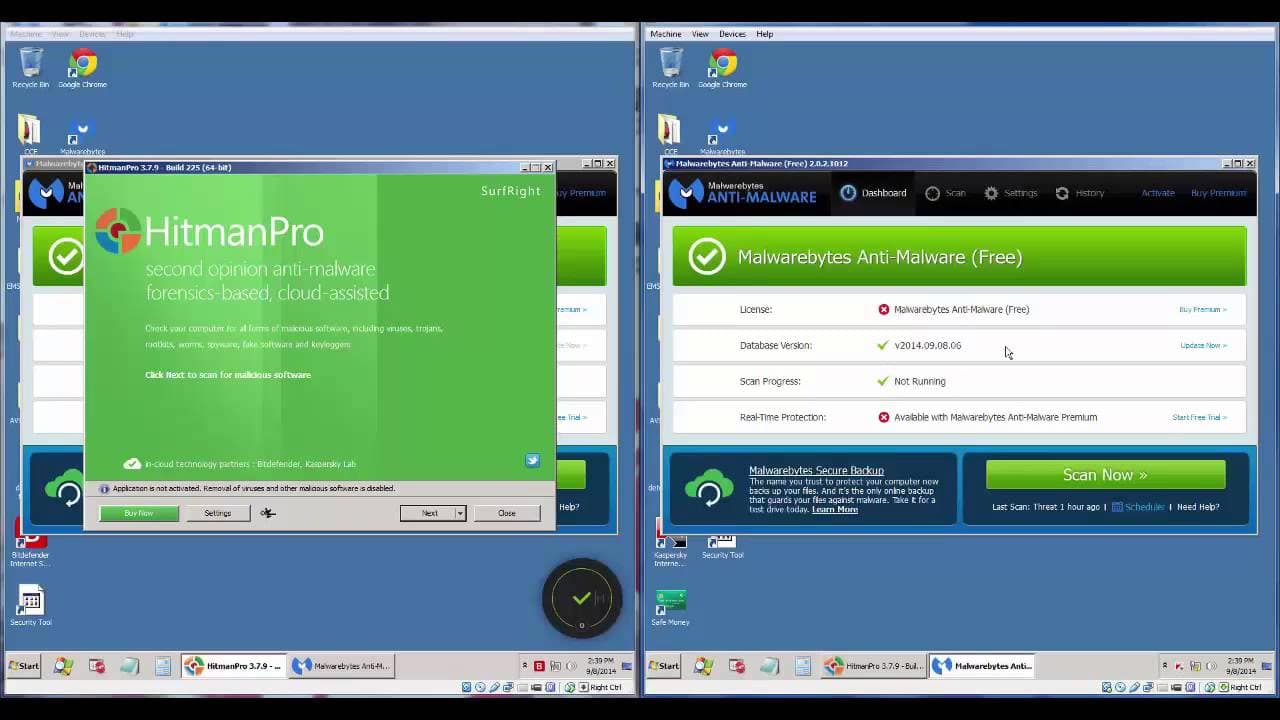Open Google Chrome on left VM desktop
Screen dimensions: 1280x720
82,68
